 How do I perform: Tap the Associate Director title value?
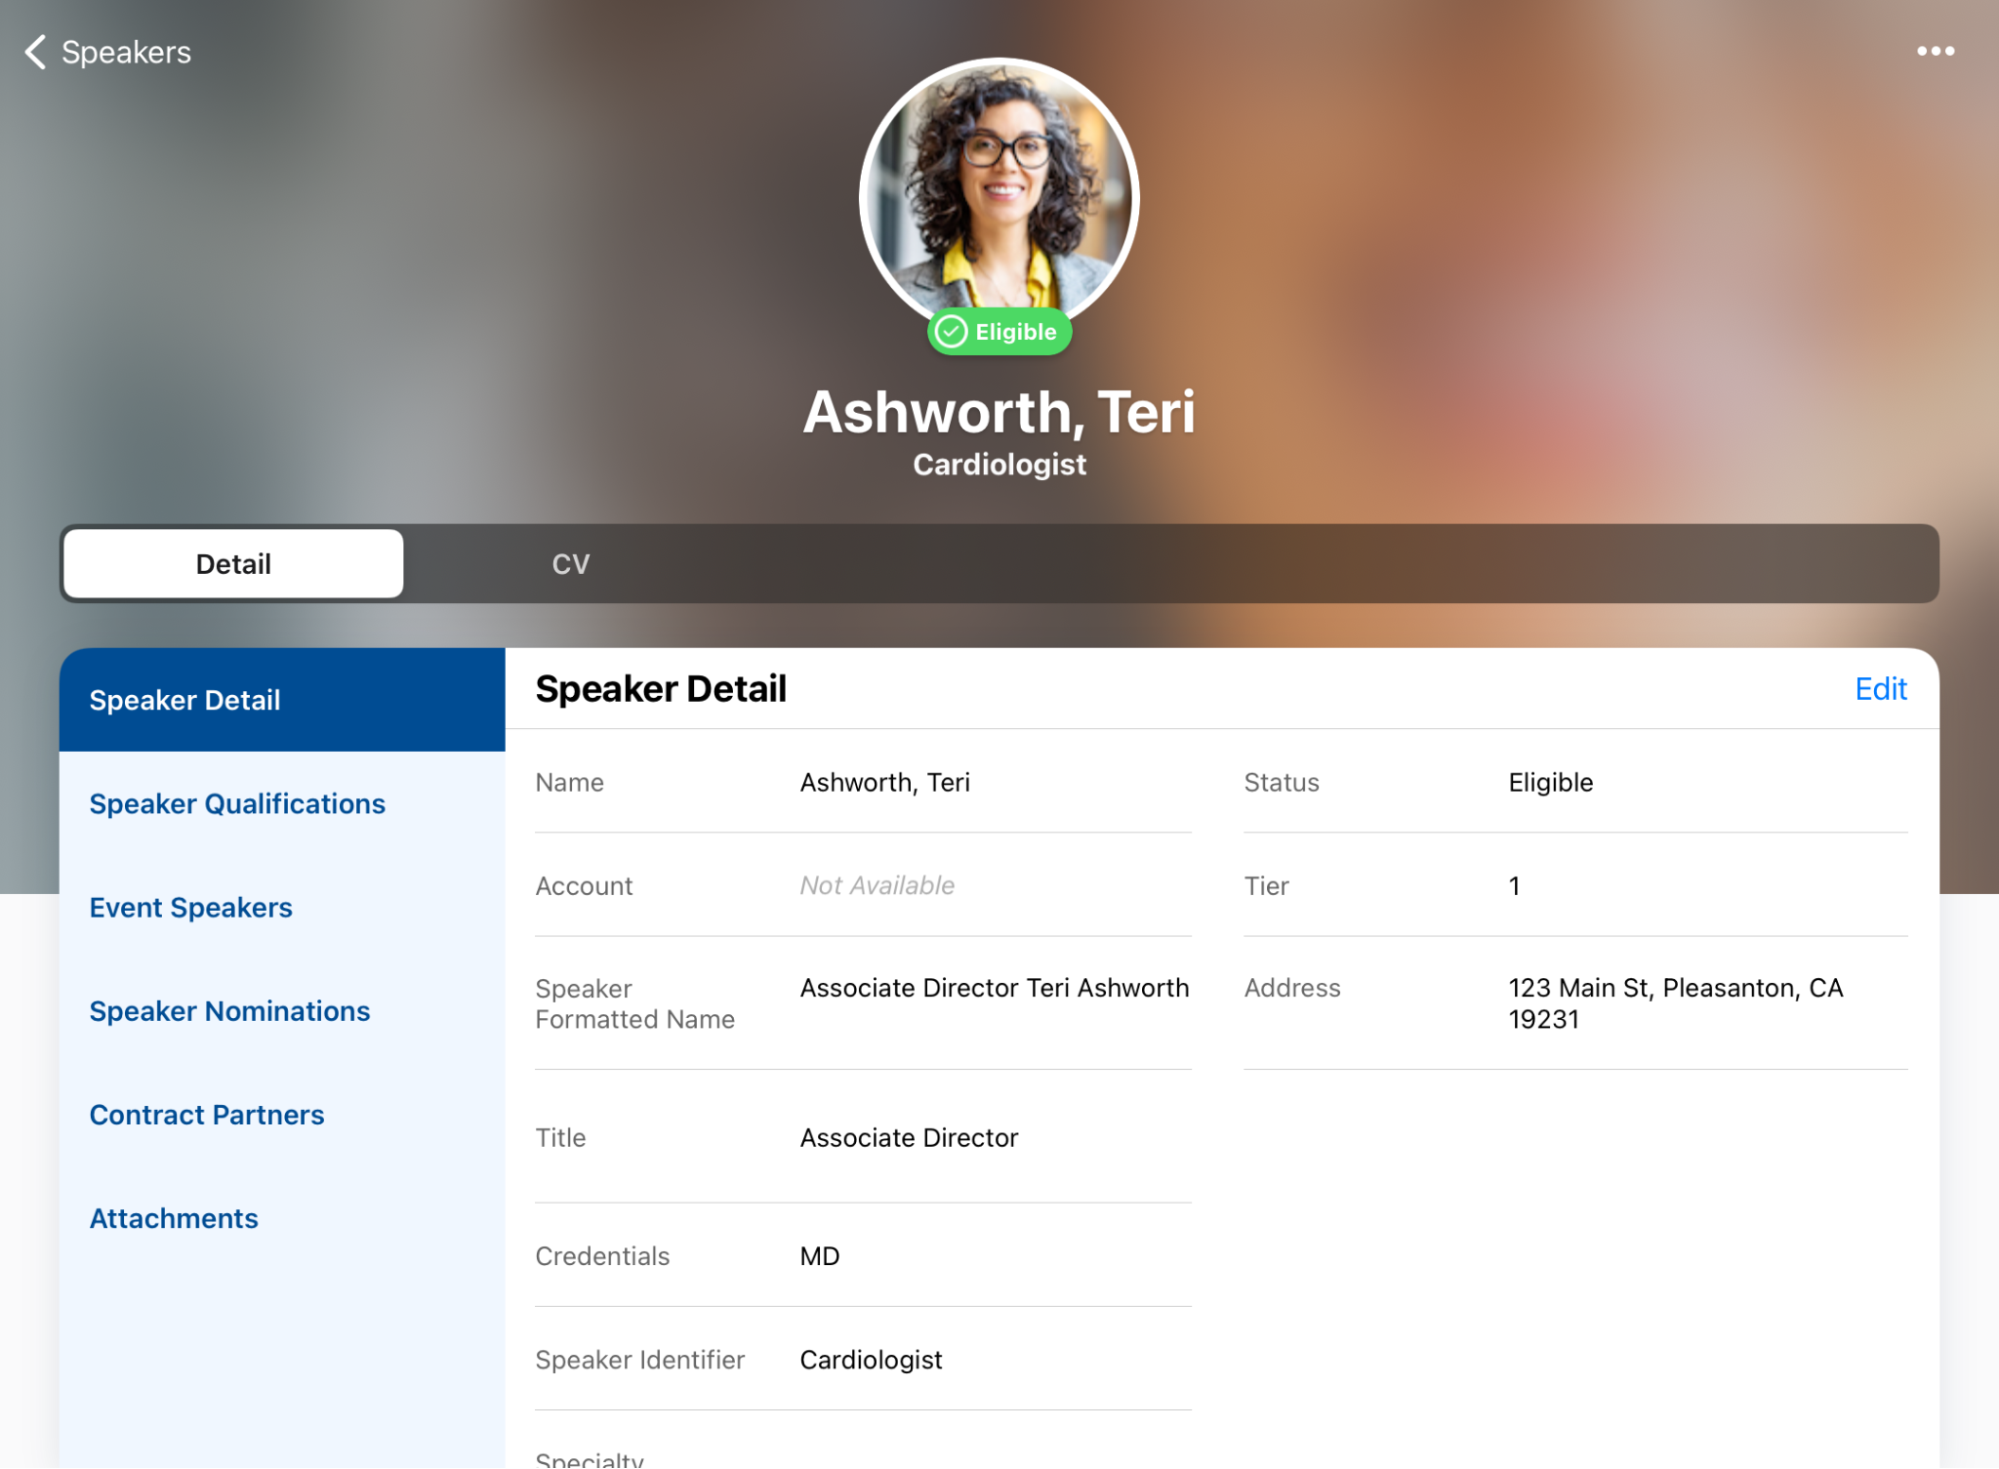click(908, 1138)
